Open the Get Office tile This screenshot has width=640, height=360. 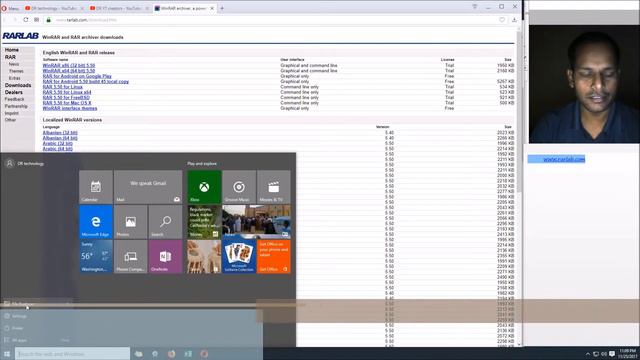tap(273, 256)
